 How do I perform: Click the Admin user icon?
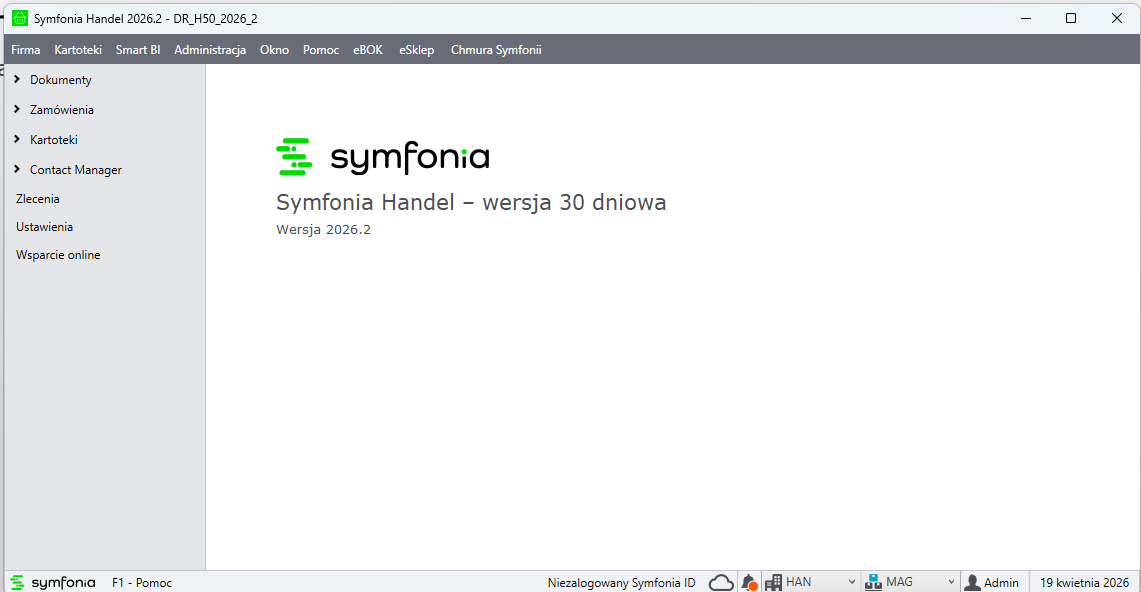coord(972,582)
